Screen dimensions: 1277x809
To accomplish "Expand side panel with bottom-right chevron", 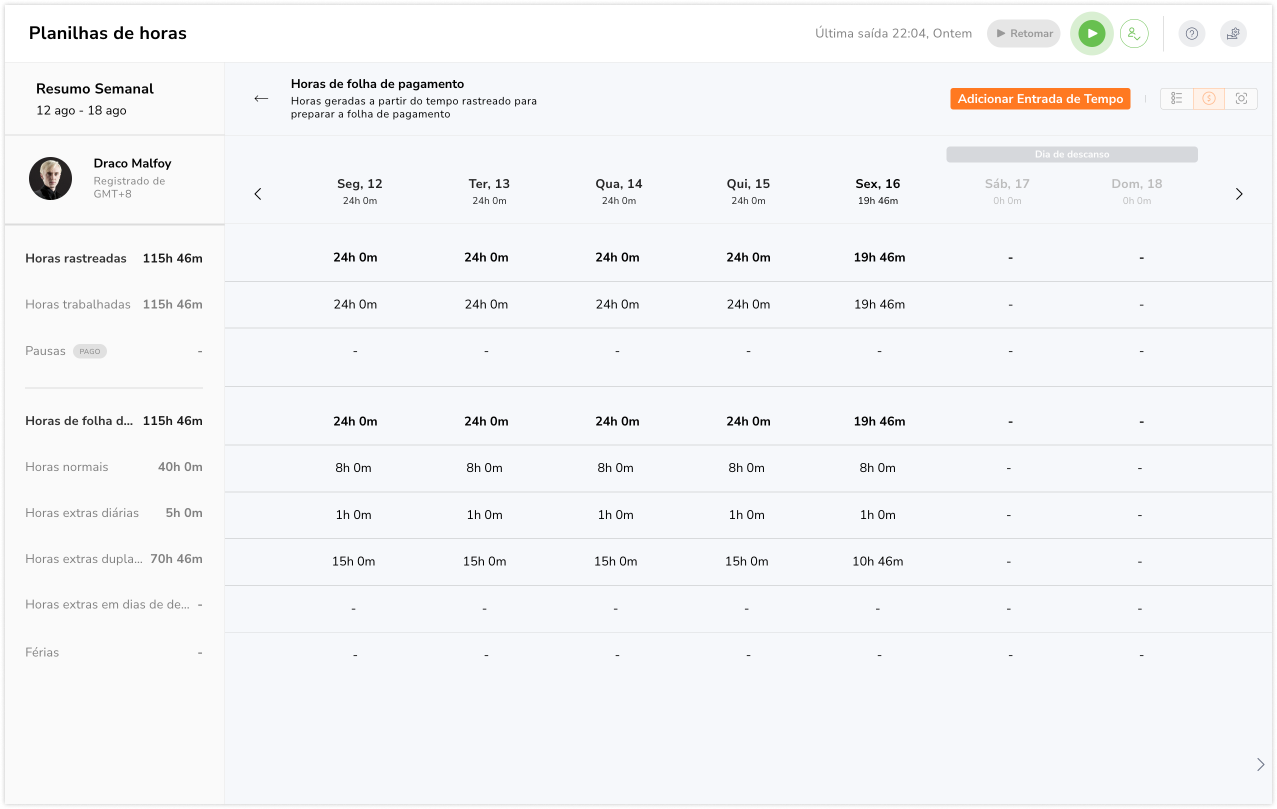I will click(1260, 764).
